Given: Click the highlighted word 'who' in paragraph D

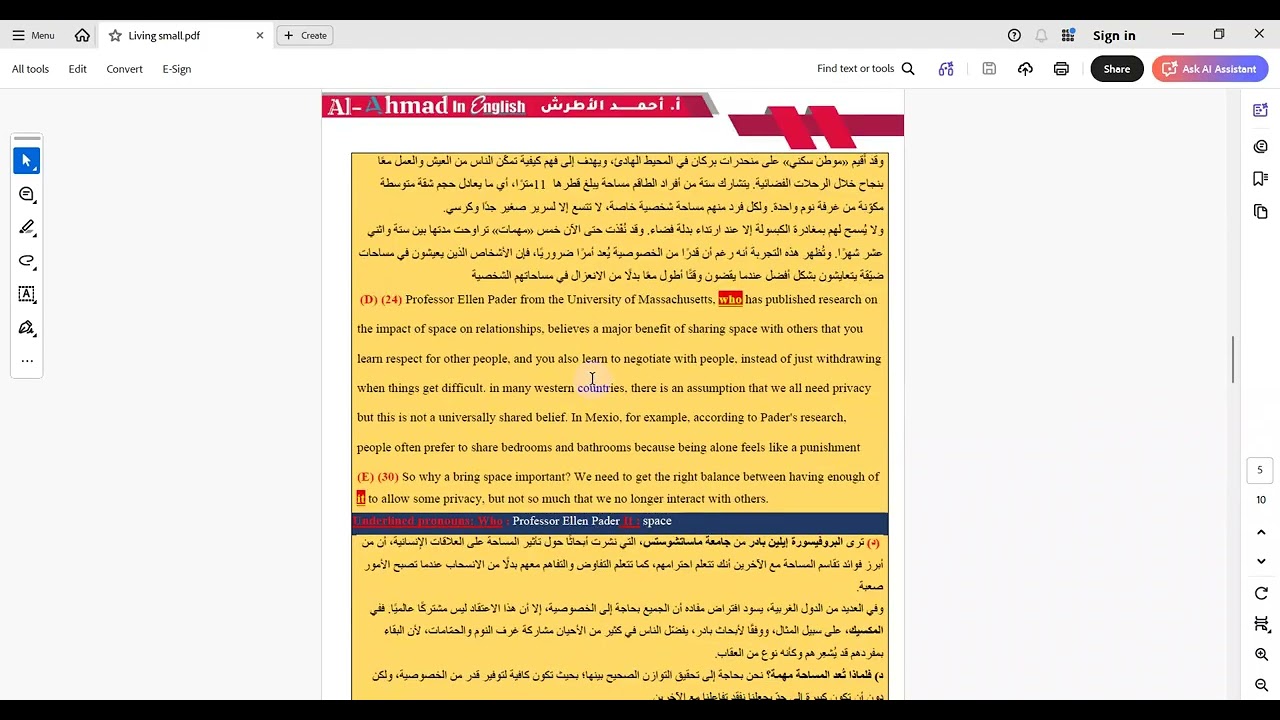Looking at the screenshot, I should coord(730,299).
